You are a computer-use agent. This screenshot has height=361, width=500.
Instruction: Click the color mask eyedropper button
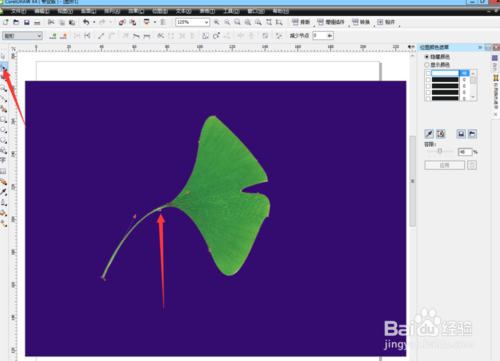pos(429,134)
